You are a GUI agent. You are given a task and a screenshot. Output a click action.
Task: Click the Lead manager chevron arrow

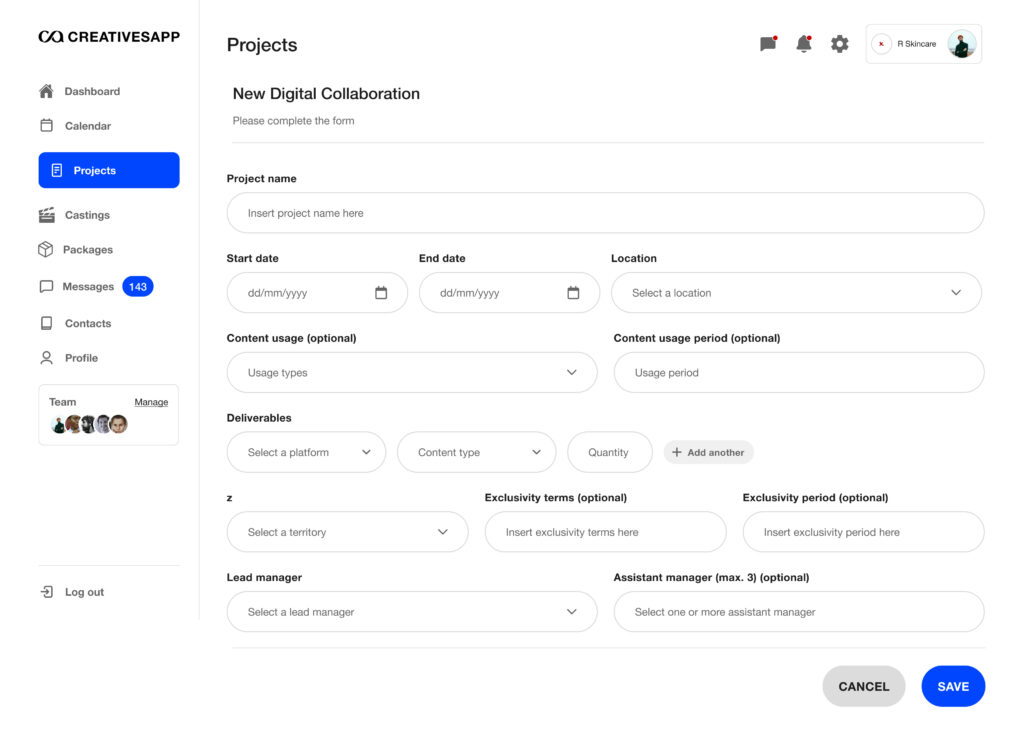(572, 612)
